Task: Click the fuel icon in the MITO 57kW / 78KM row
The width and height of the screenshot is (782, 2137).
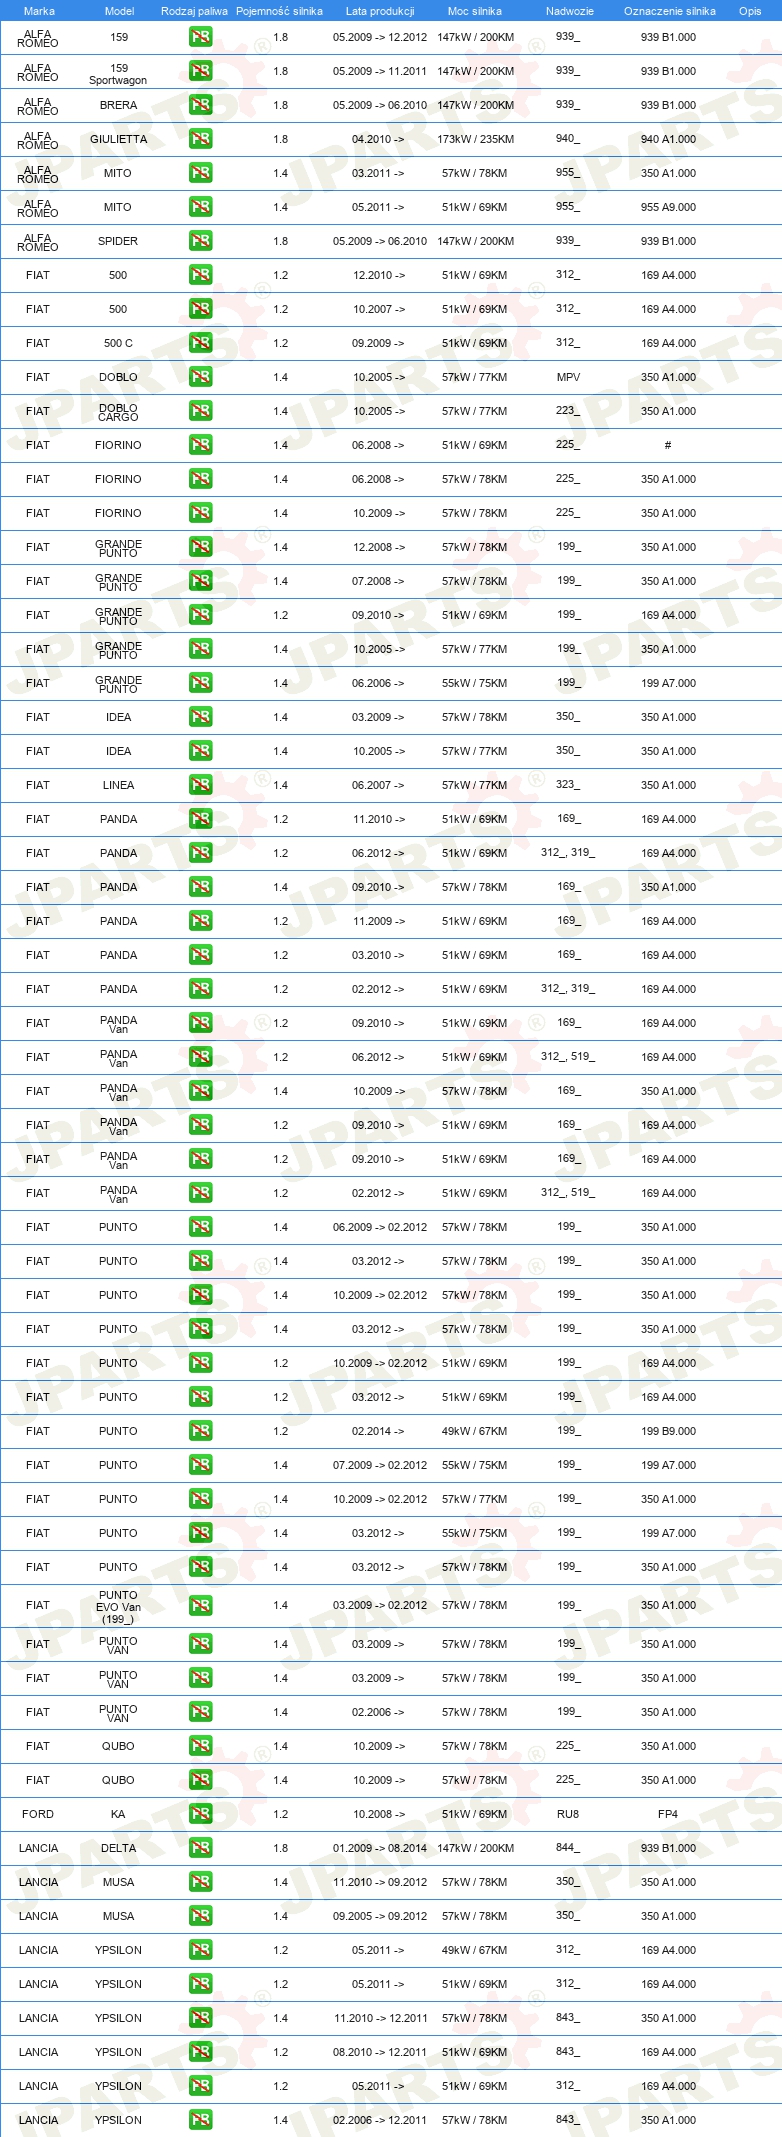Action: tap(200, 173)
